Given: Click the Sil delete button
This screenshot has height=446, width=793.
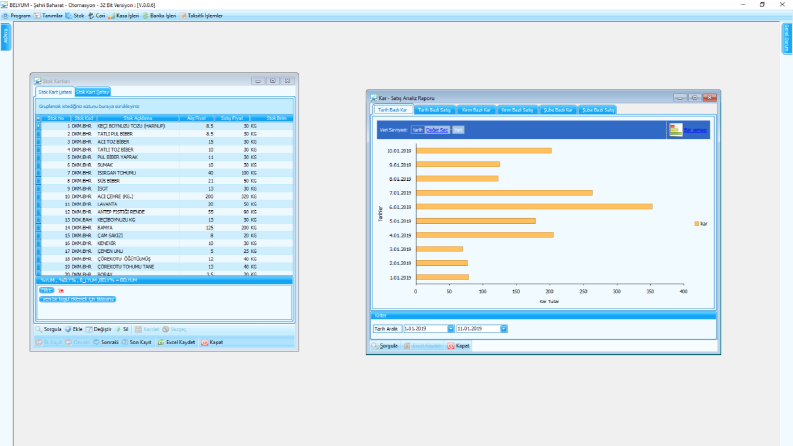Looking at the screenshot, I should [122, 329].
